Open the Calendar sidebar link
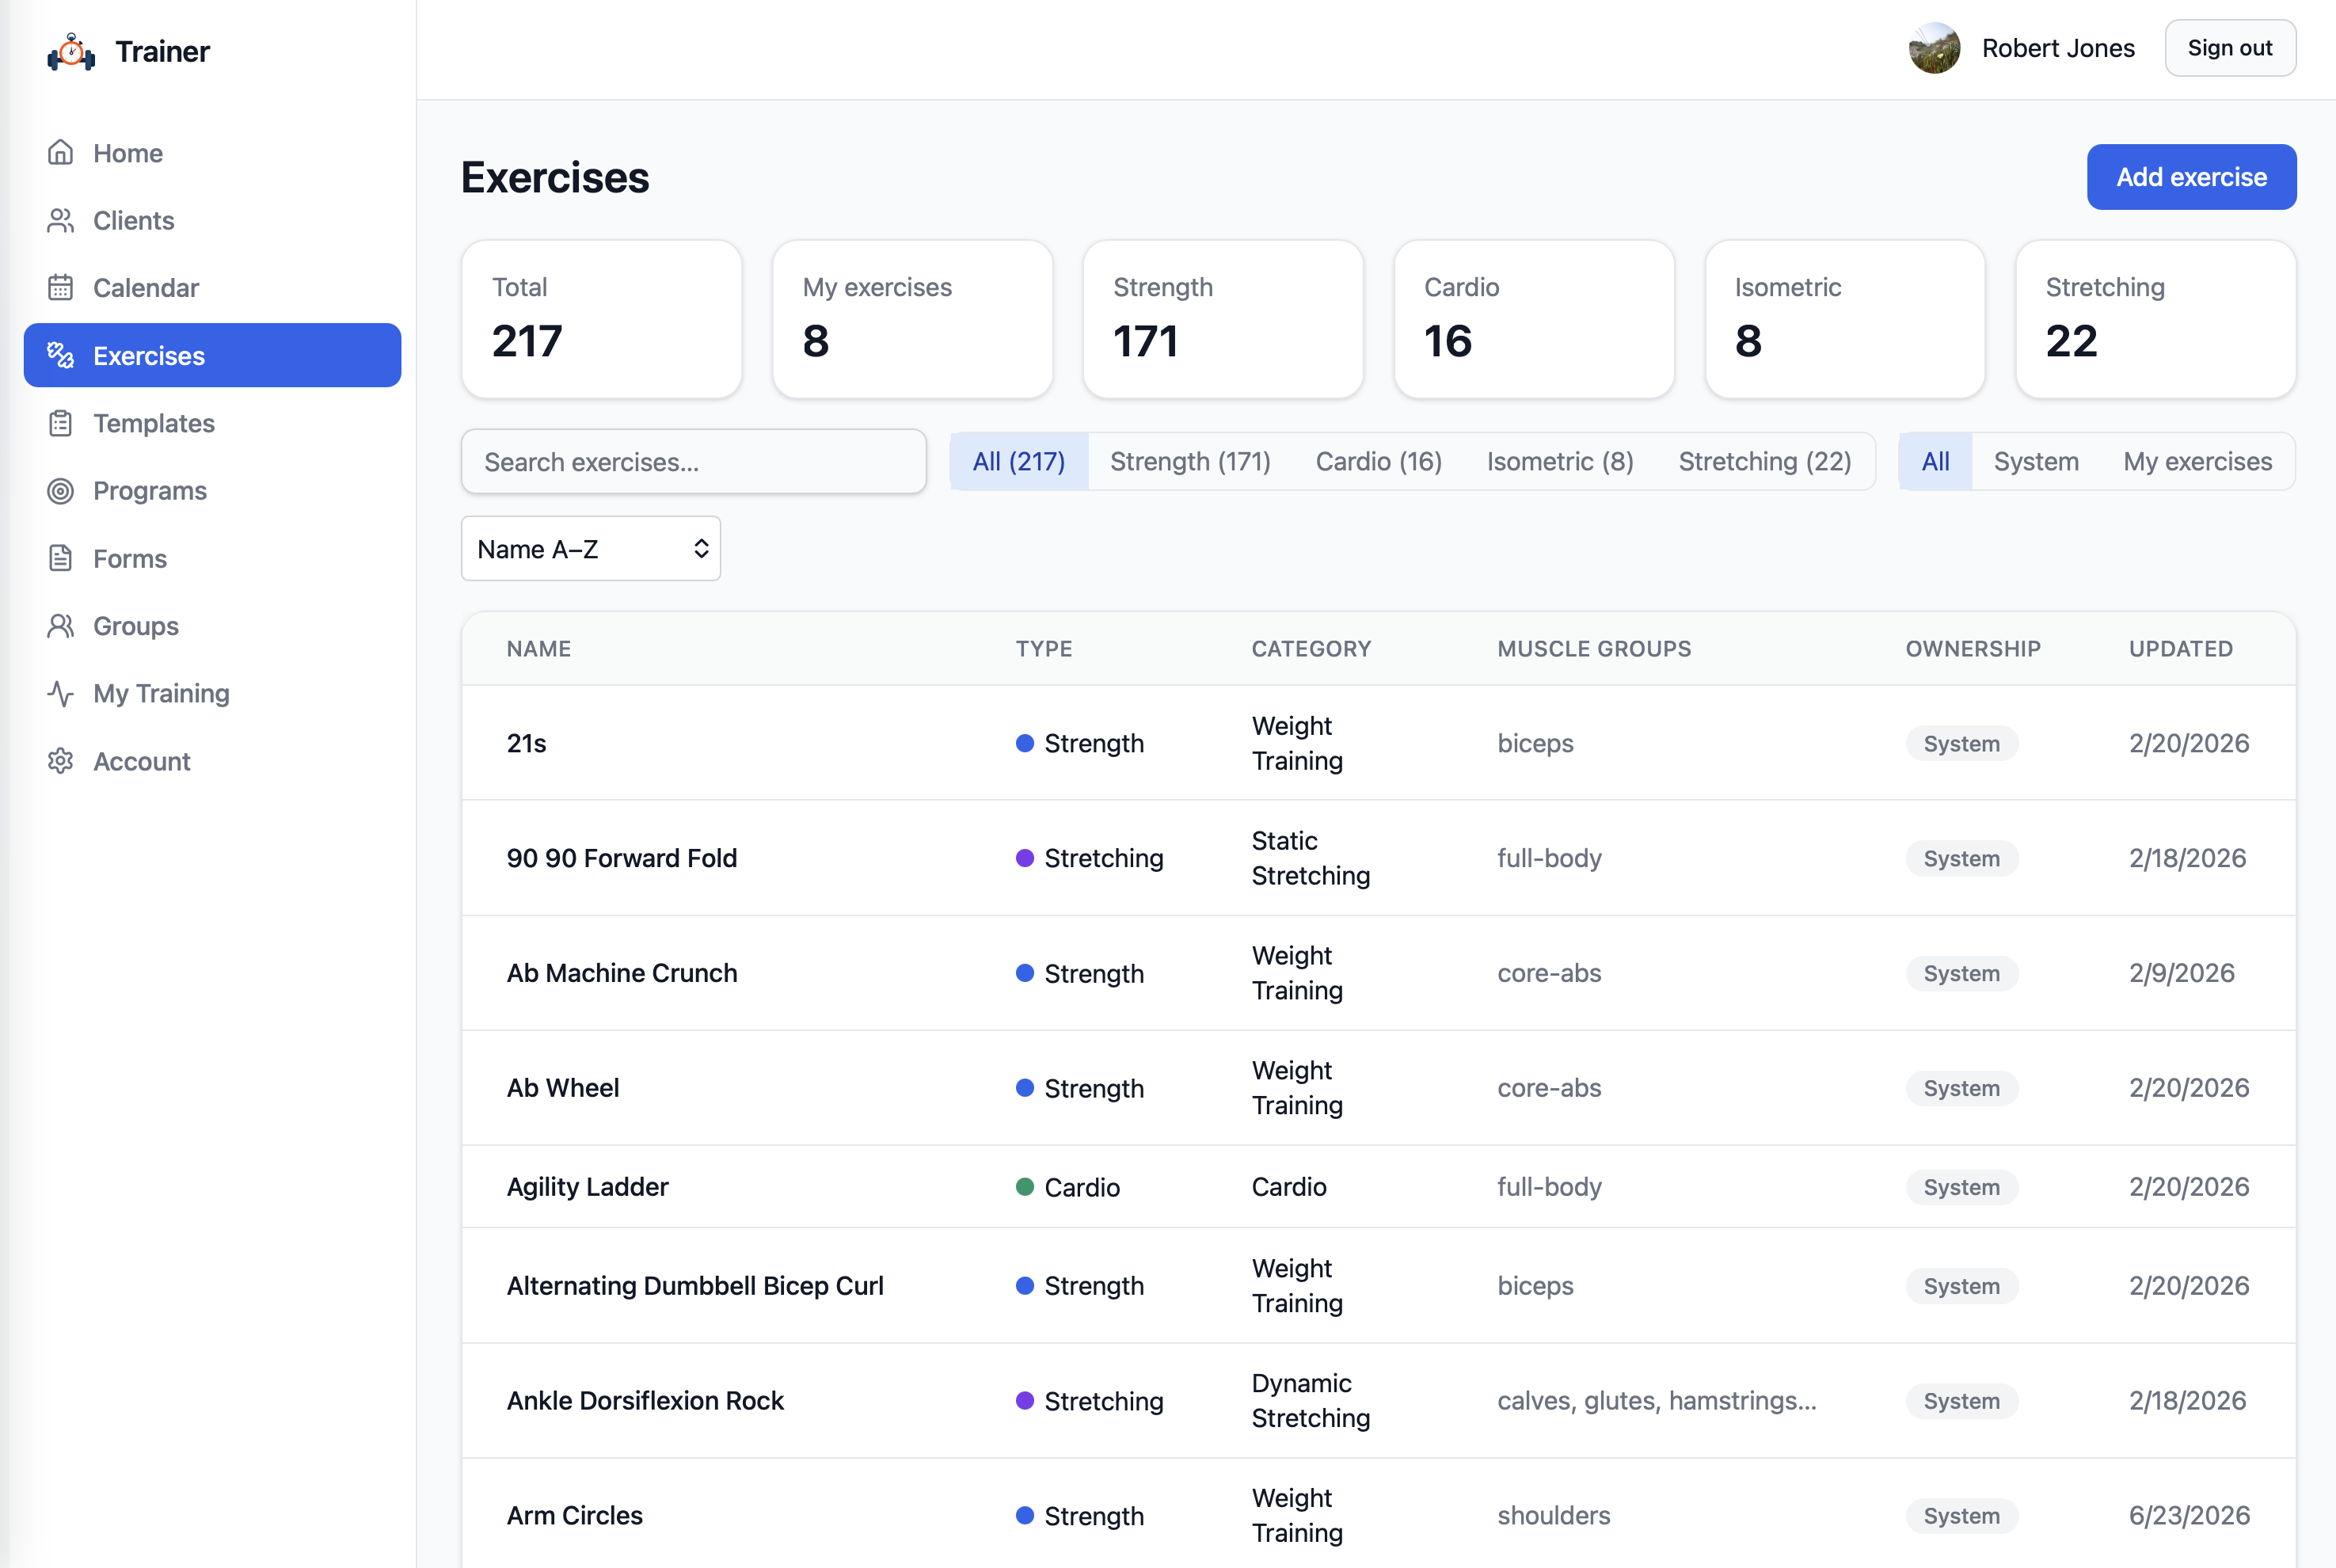Screen dimensions: 2336x1568 point(212,287)
